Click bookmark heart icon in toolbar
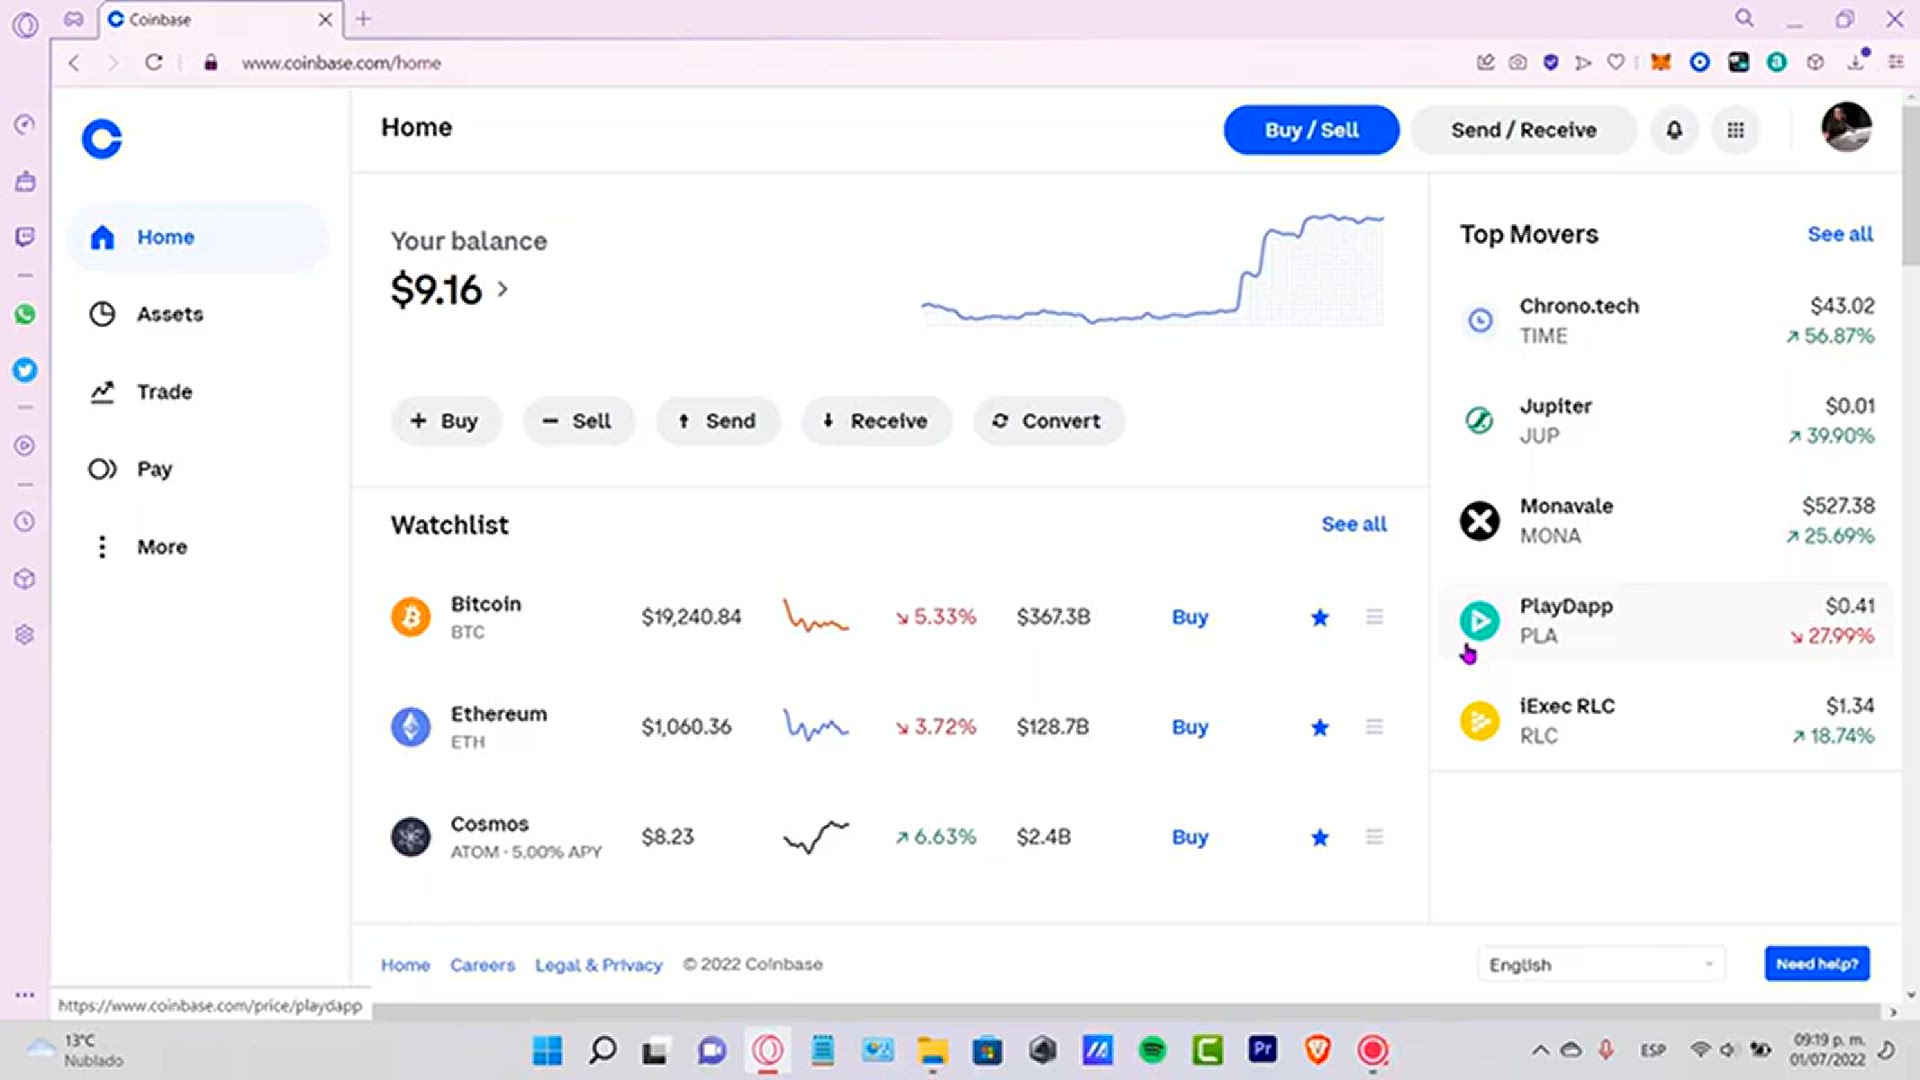 click(1616, 62)
